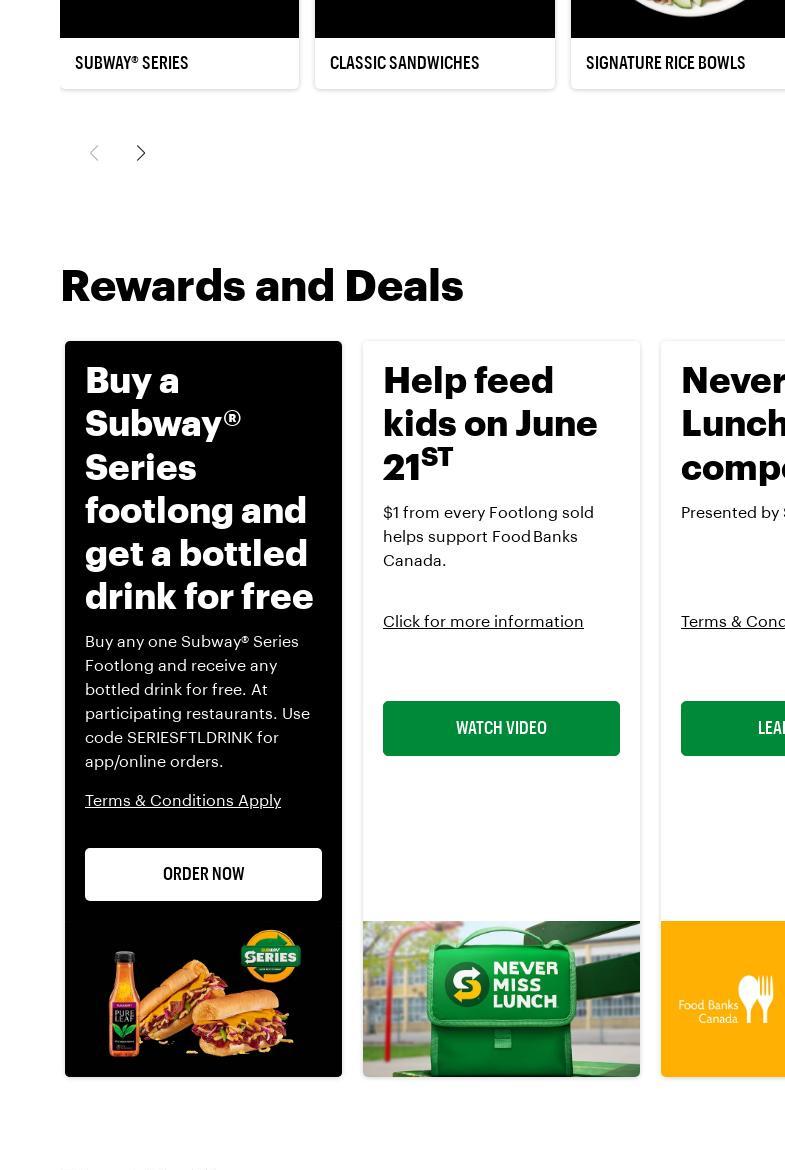Open the Terms link on the Never Miss Lunch card

(x=733, y=621)
